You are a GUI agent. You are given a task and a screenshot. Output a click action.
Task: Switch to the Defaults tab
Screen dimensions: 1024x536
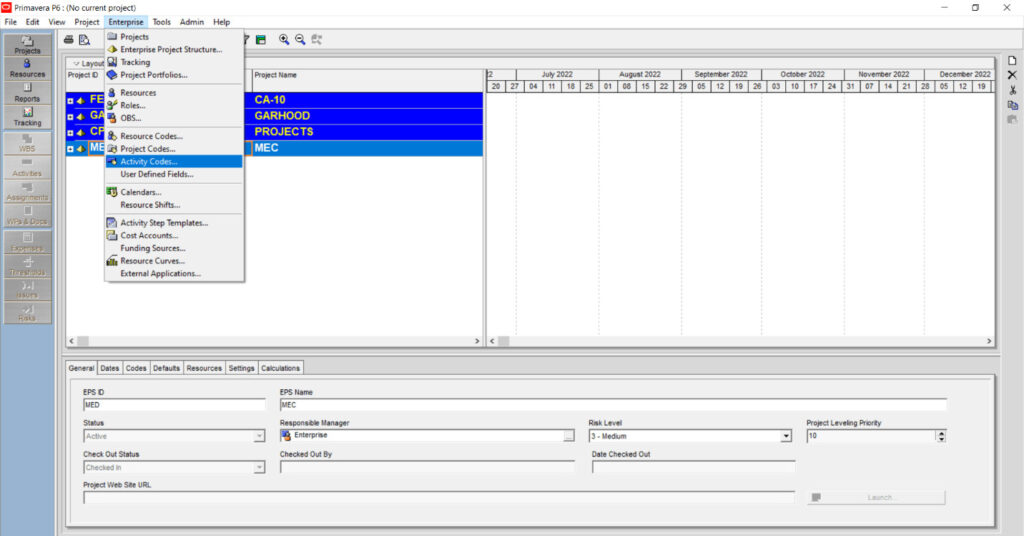point(167,368)
